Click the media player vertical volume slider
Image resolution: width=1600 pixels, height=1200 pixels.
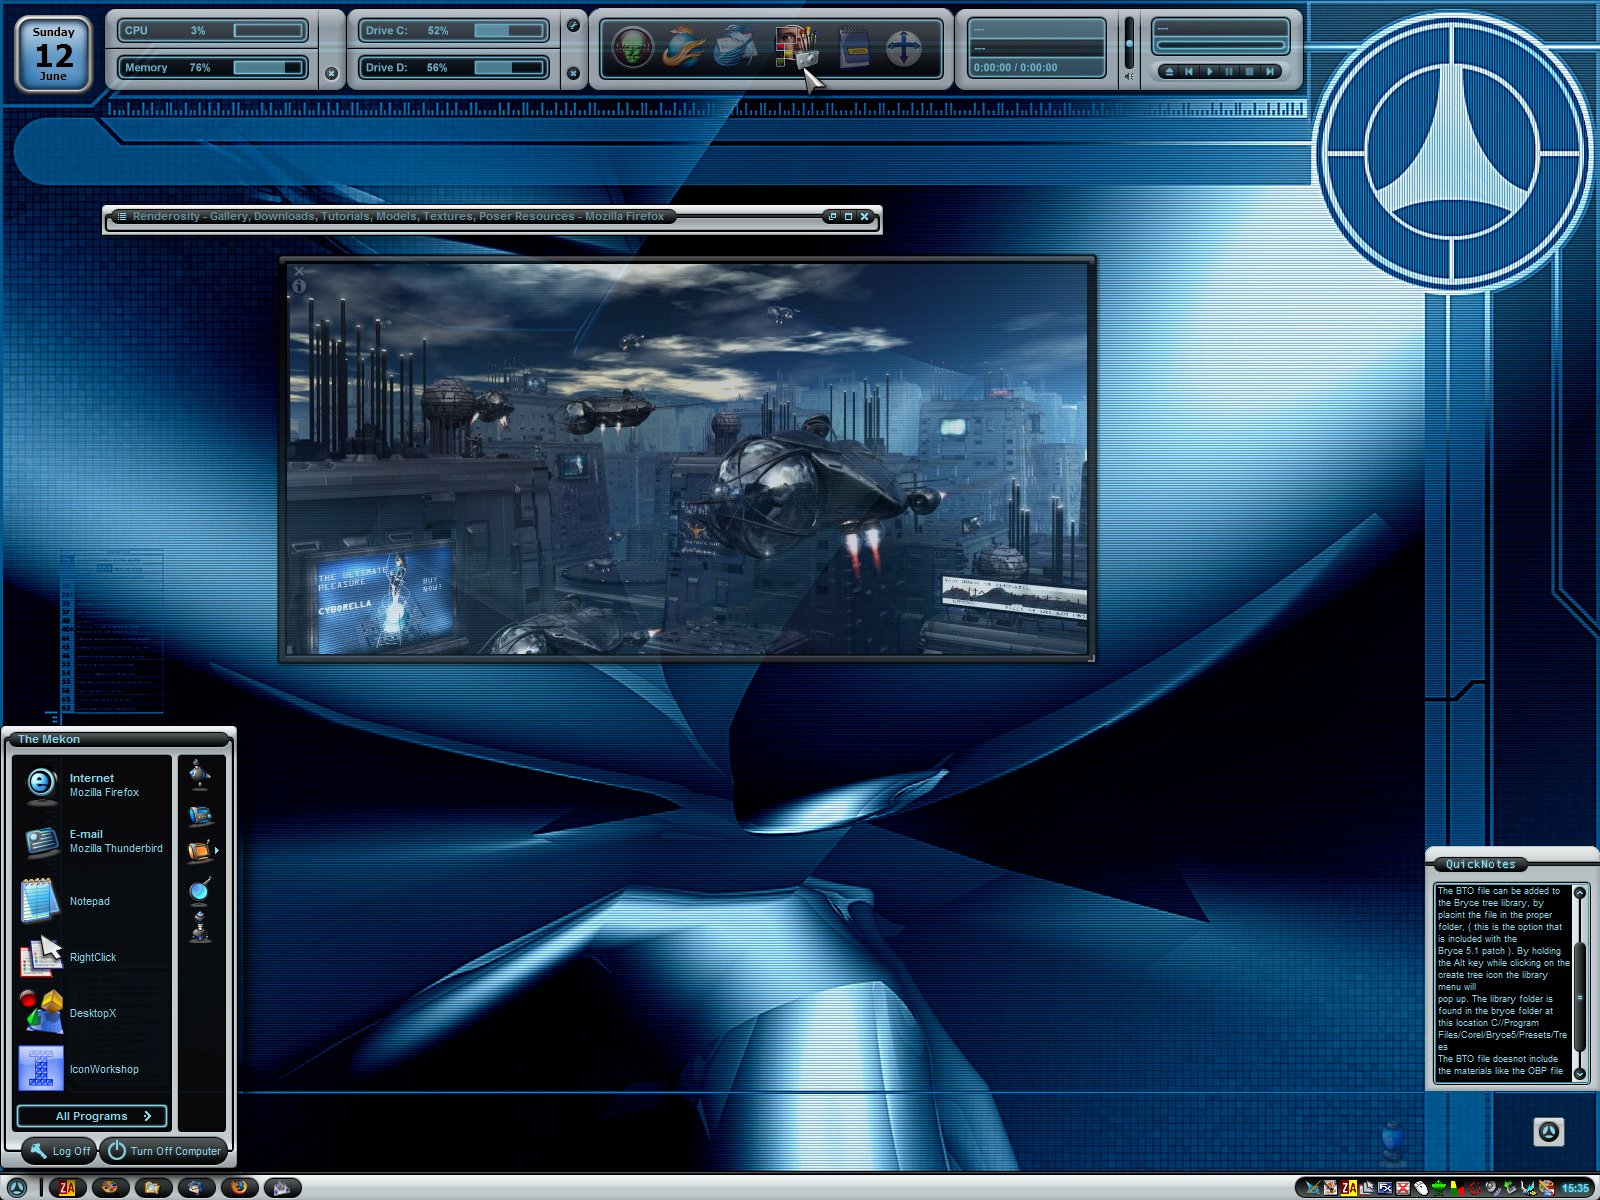[x=1129, y=43]
